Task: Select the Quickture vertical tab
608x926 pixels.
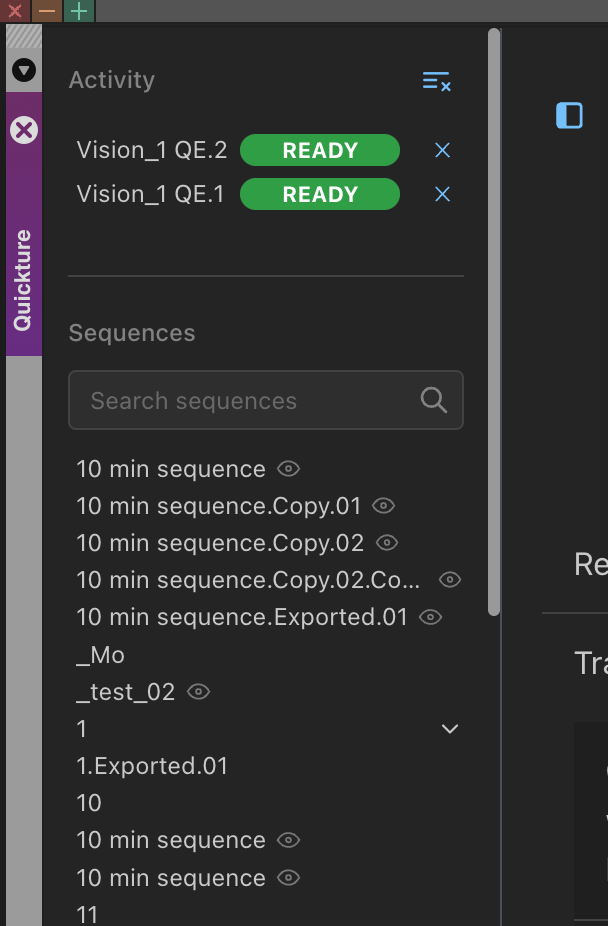Action: pos(23,279)
